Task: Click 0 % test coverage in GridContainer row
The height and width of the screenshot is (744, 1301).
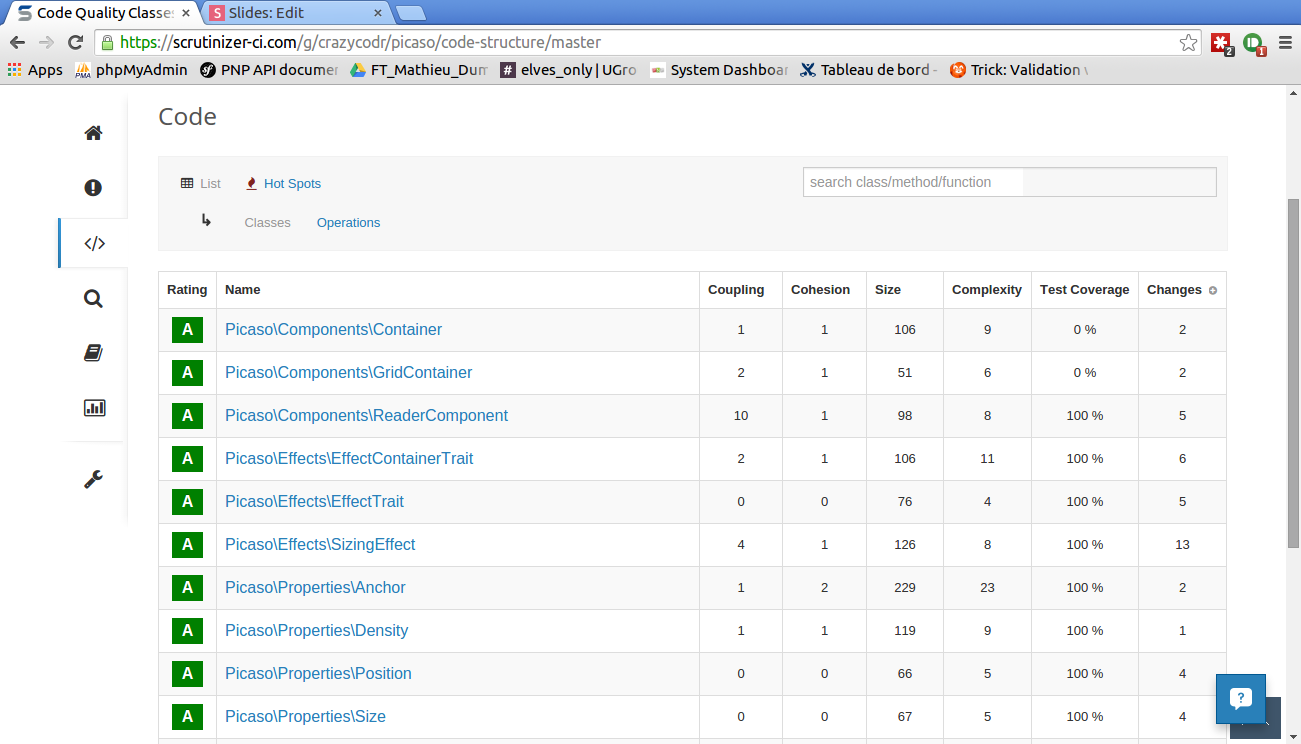Action: 1085,373
